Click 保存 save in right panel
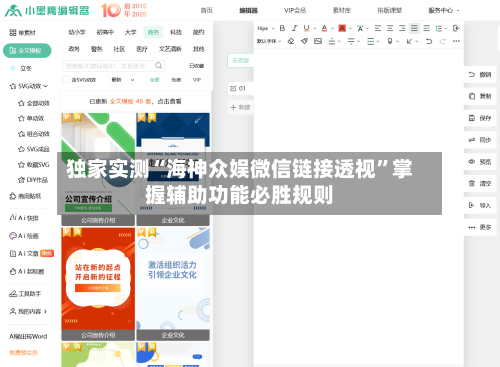This screenshot has height=367, width=500. [x=480, y=118]
